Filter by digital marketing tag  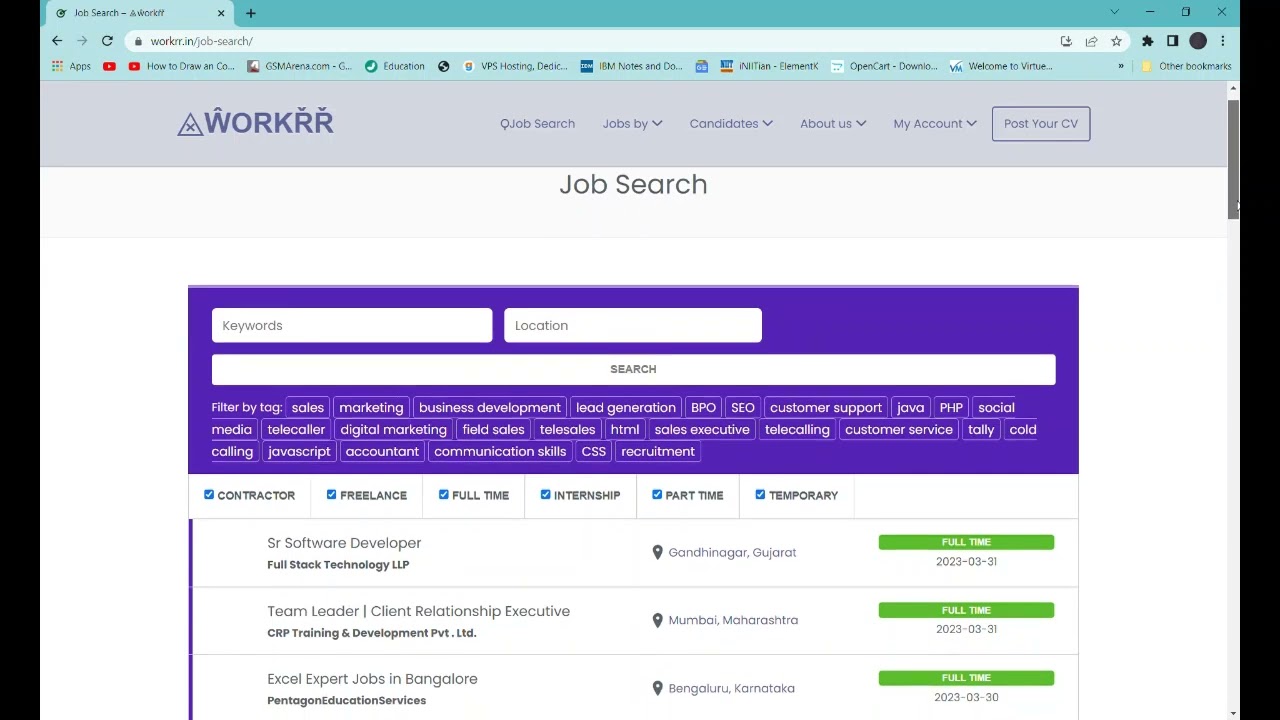coord(393,430)
